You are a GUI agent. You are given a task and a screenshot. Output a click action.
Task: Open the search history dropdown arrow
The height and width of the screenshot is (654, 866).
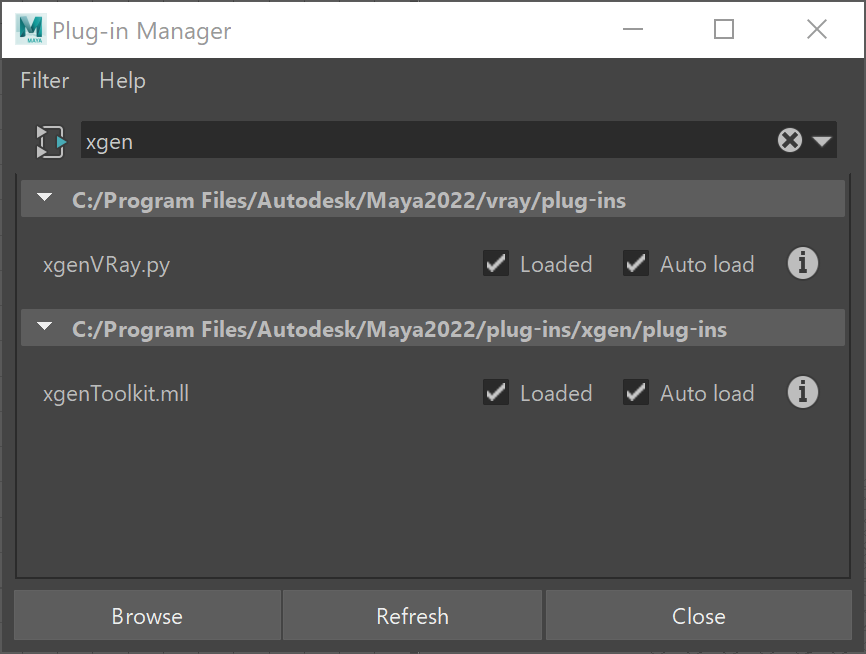tap(822, 141)
